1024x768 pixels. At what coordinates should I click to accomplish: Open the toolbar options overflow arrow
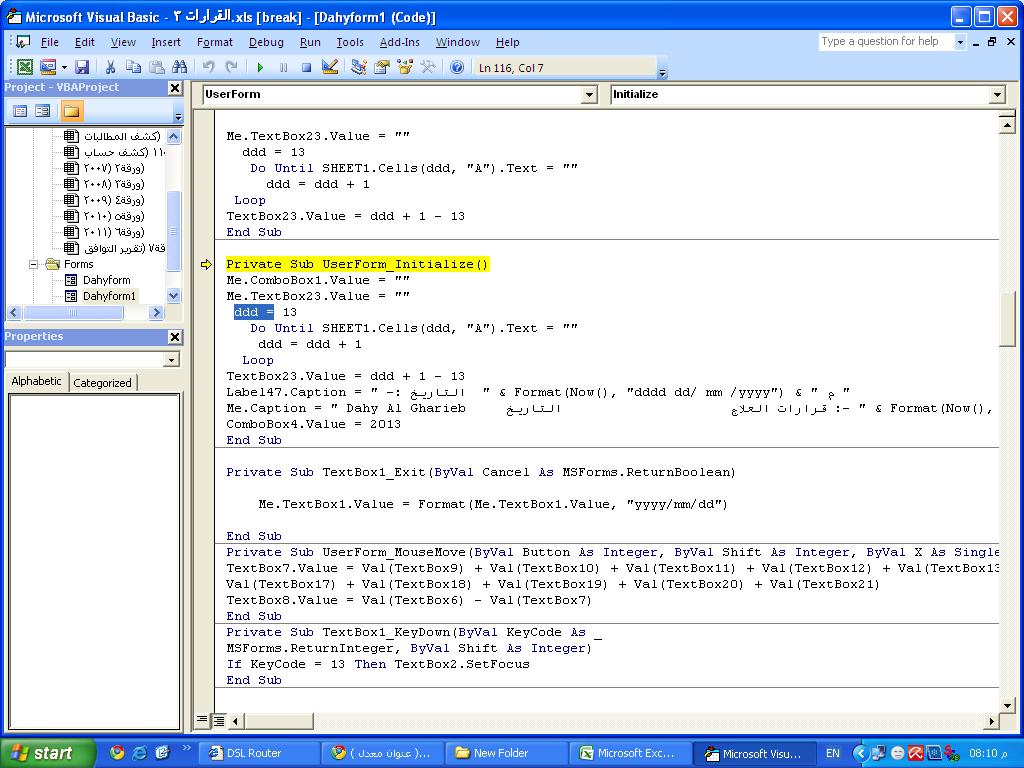(662, 72)
